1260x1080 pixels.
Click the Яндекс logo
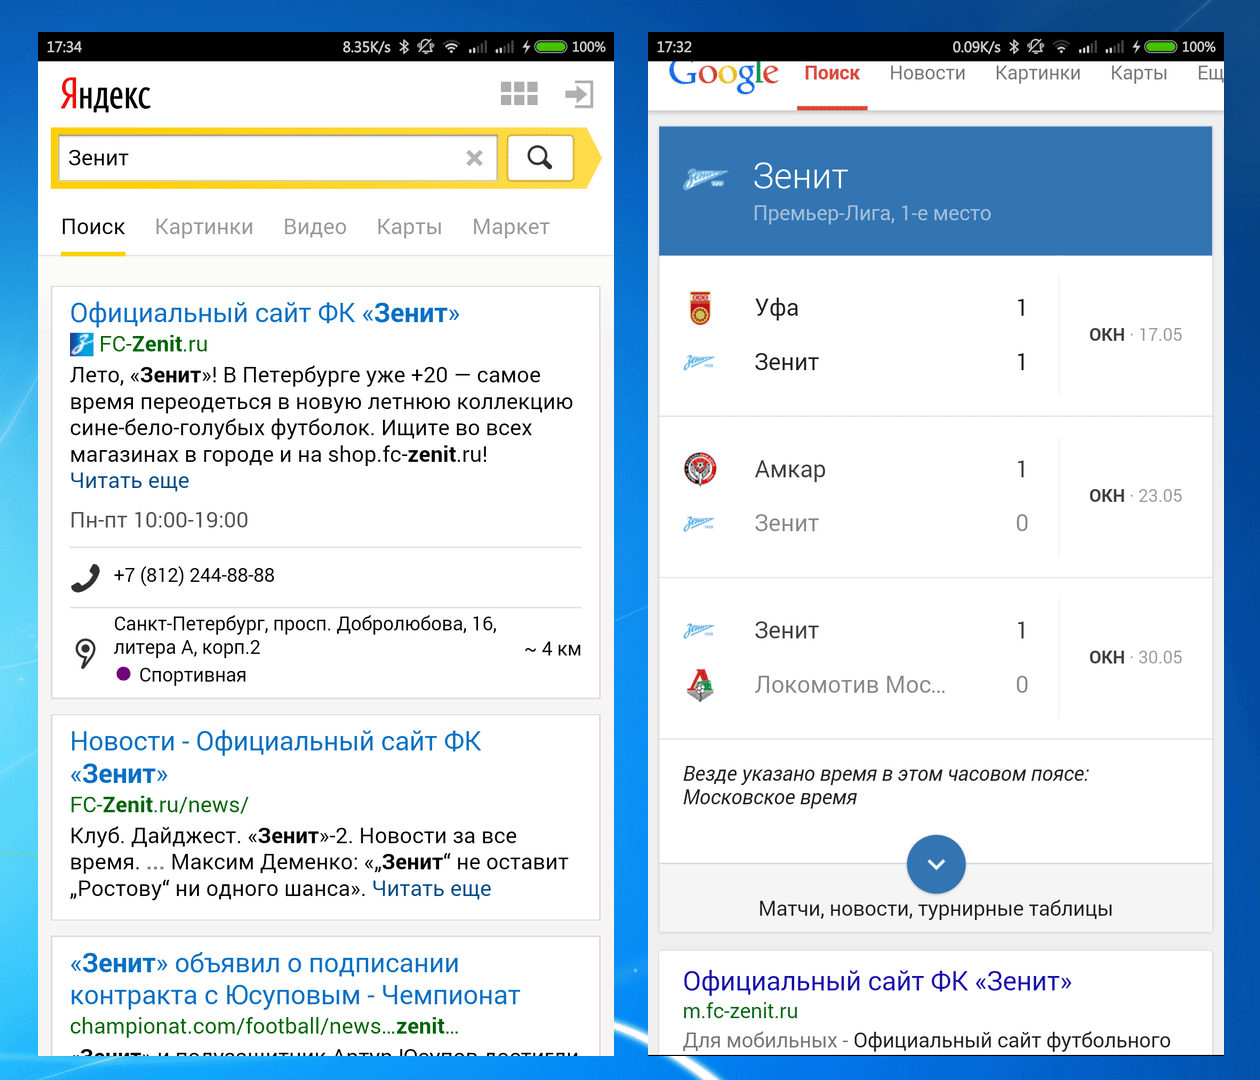coord(105,95)
